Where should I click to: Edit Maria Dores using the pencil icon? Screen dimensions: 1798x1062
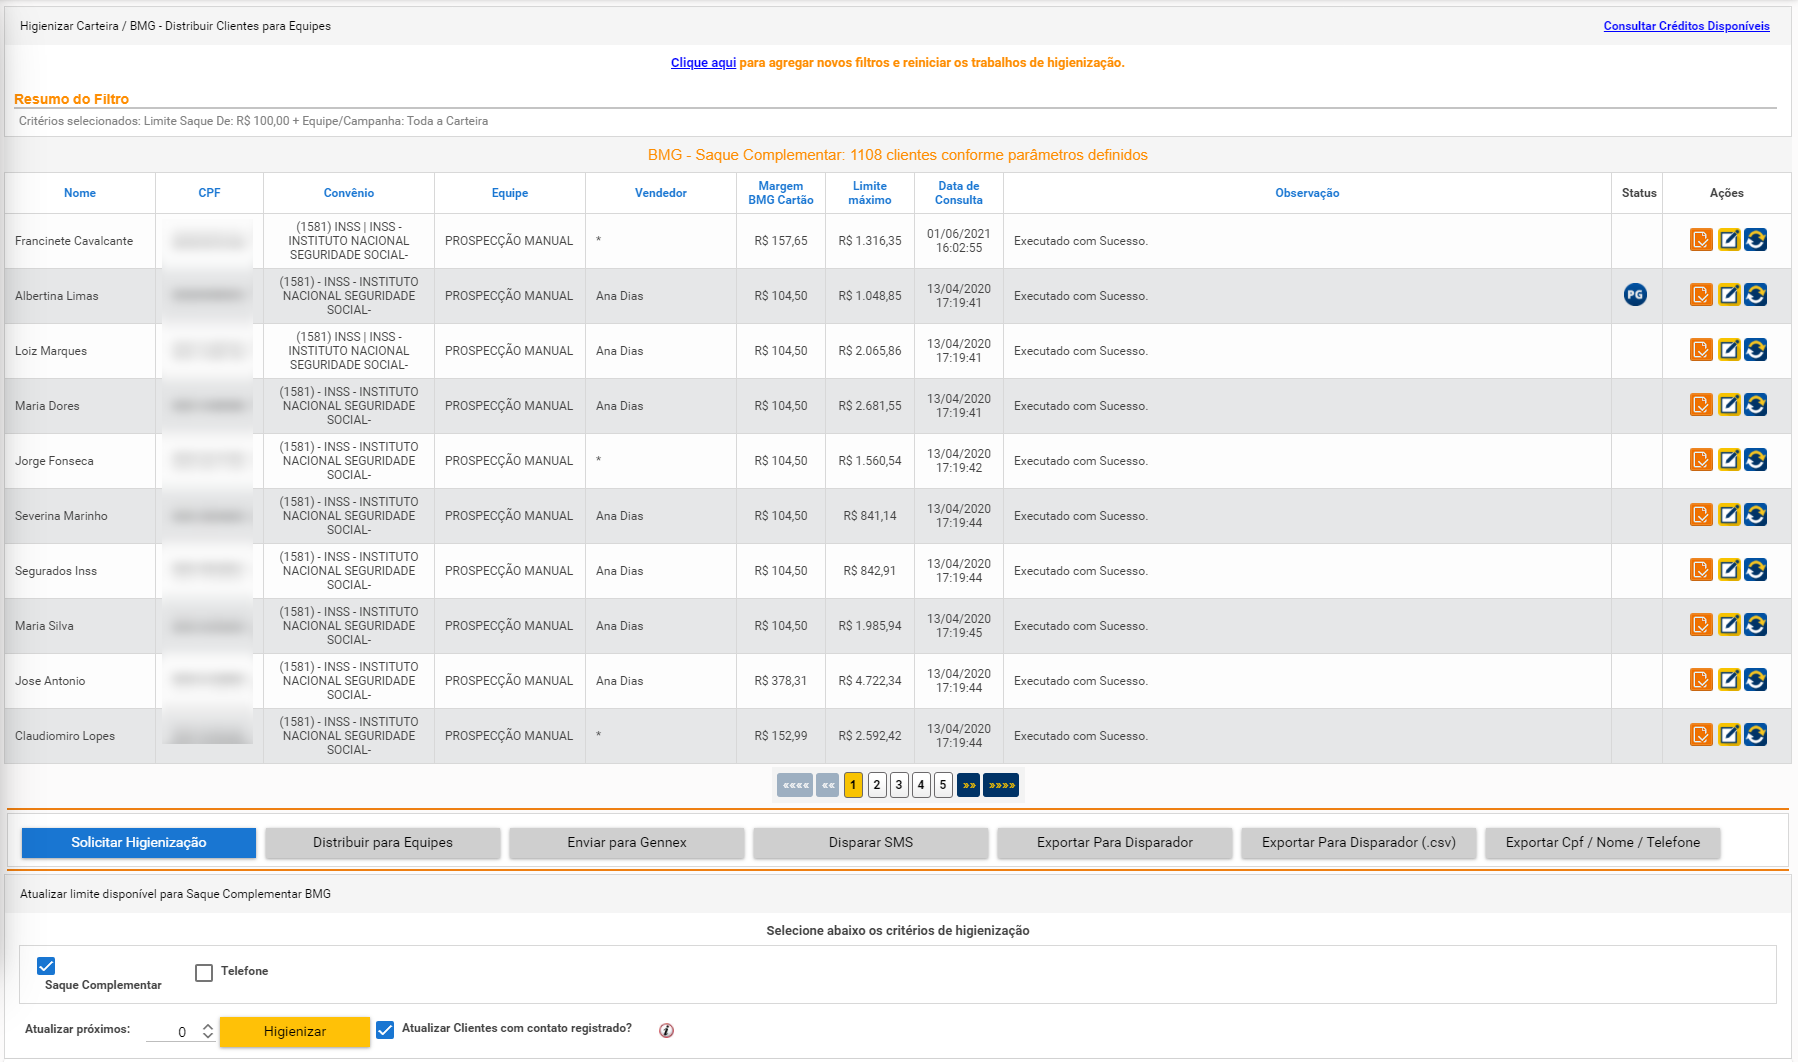(1729, 405)
